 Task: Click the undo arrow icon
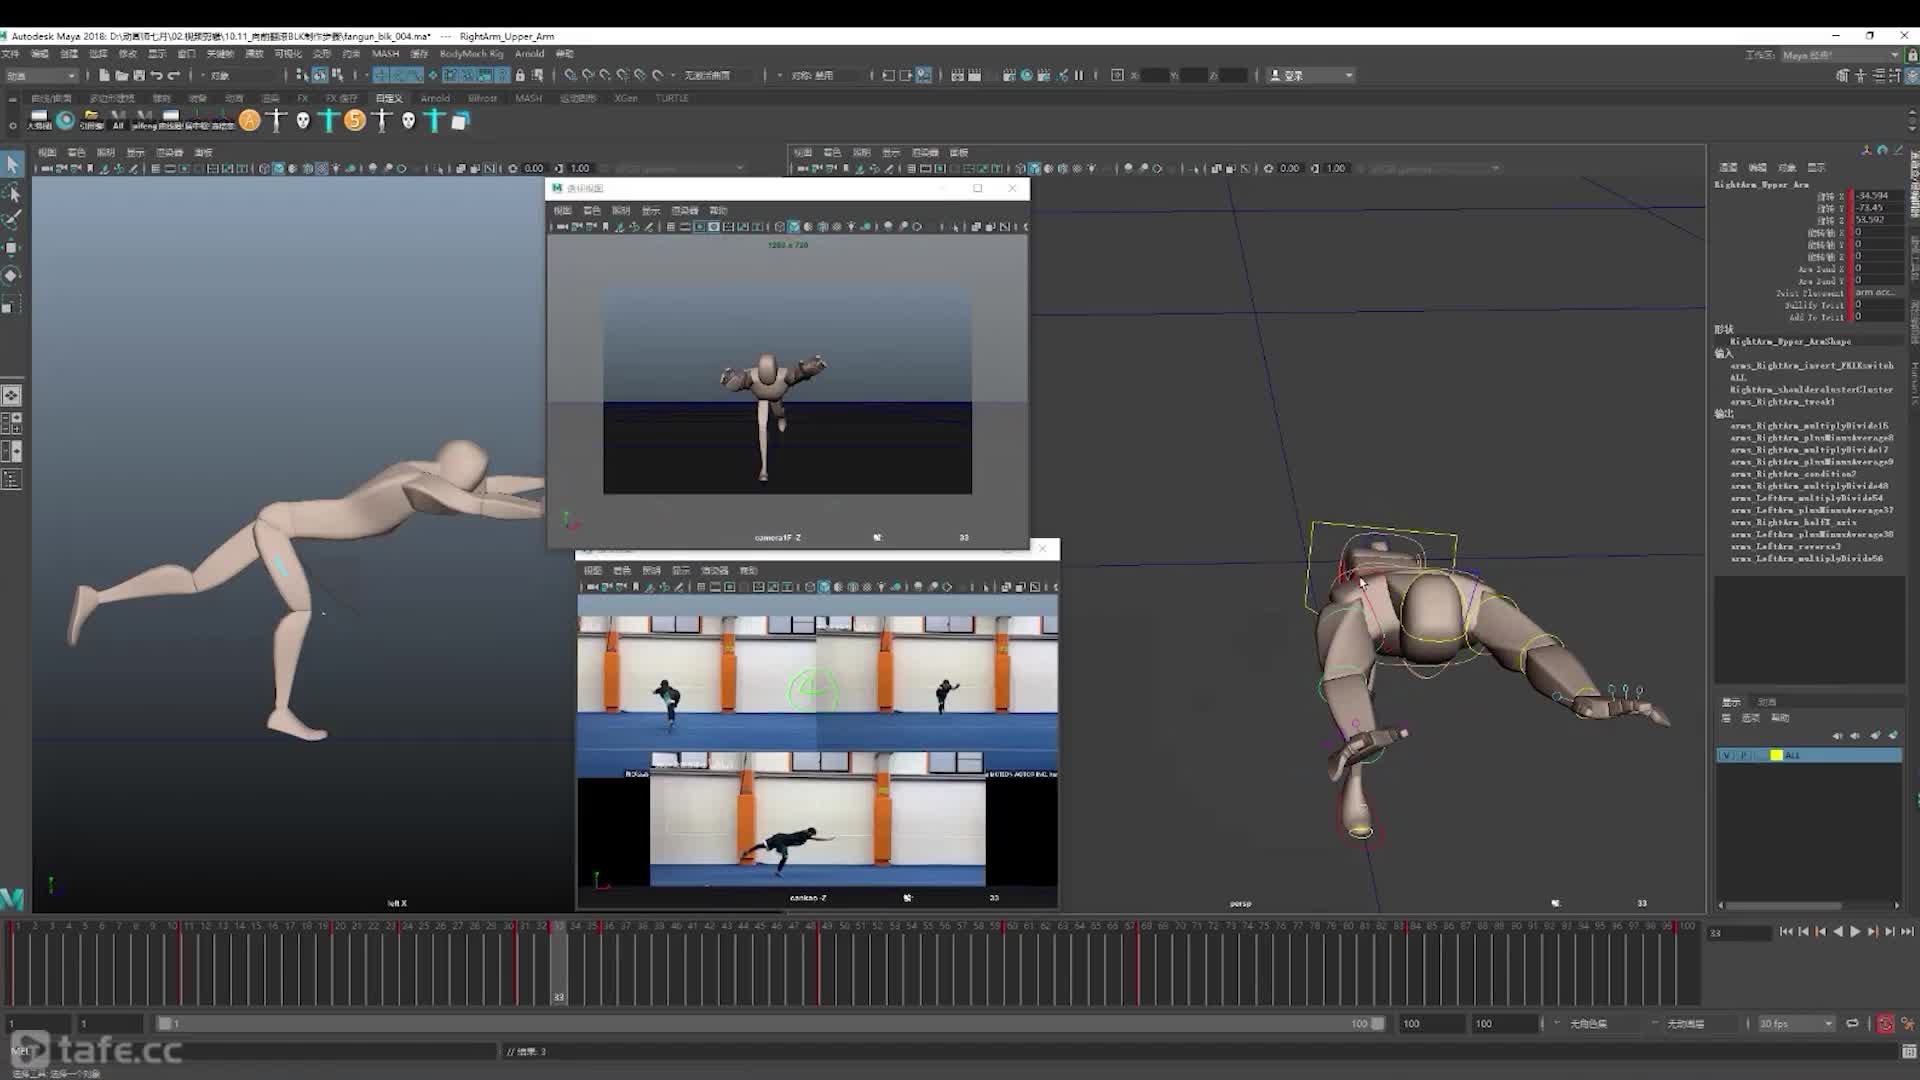tap(156, 75)
